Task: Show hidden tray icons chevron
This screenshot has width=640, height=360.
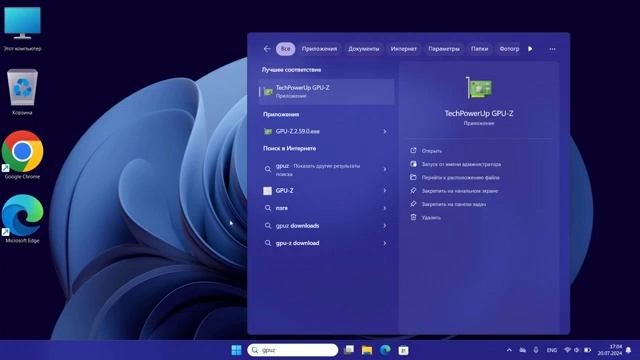Action: pyautogui.click(x=509, y=350)
